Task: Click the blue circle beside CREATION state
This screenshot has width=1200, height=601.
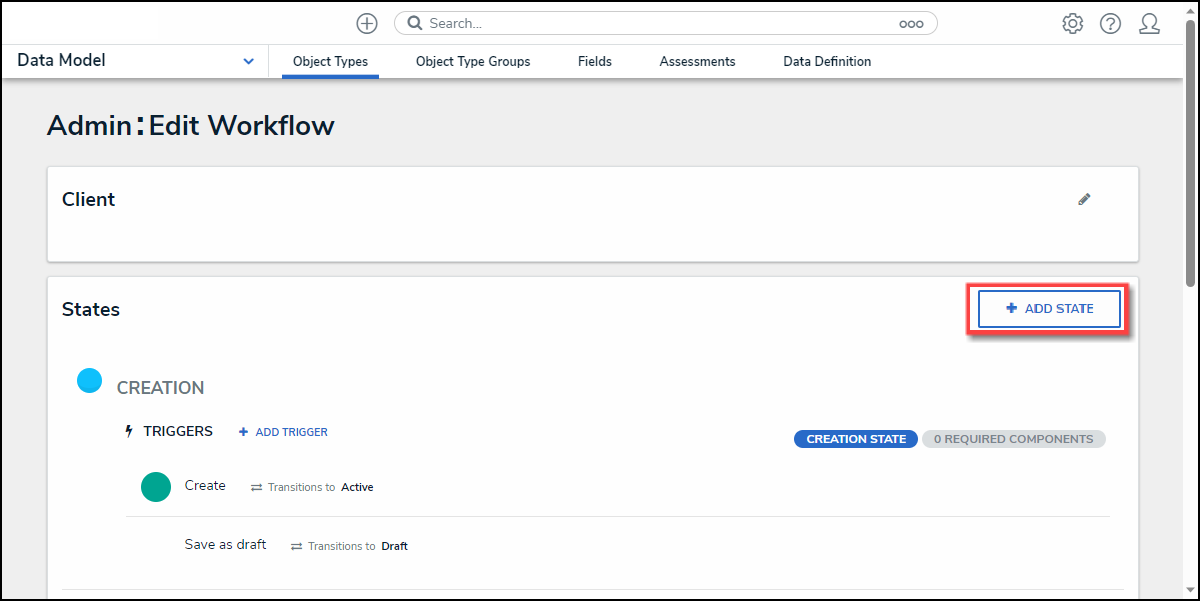Action: pos(90,380)
